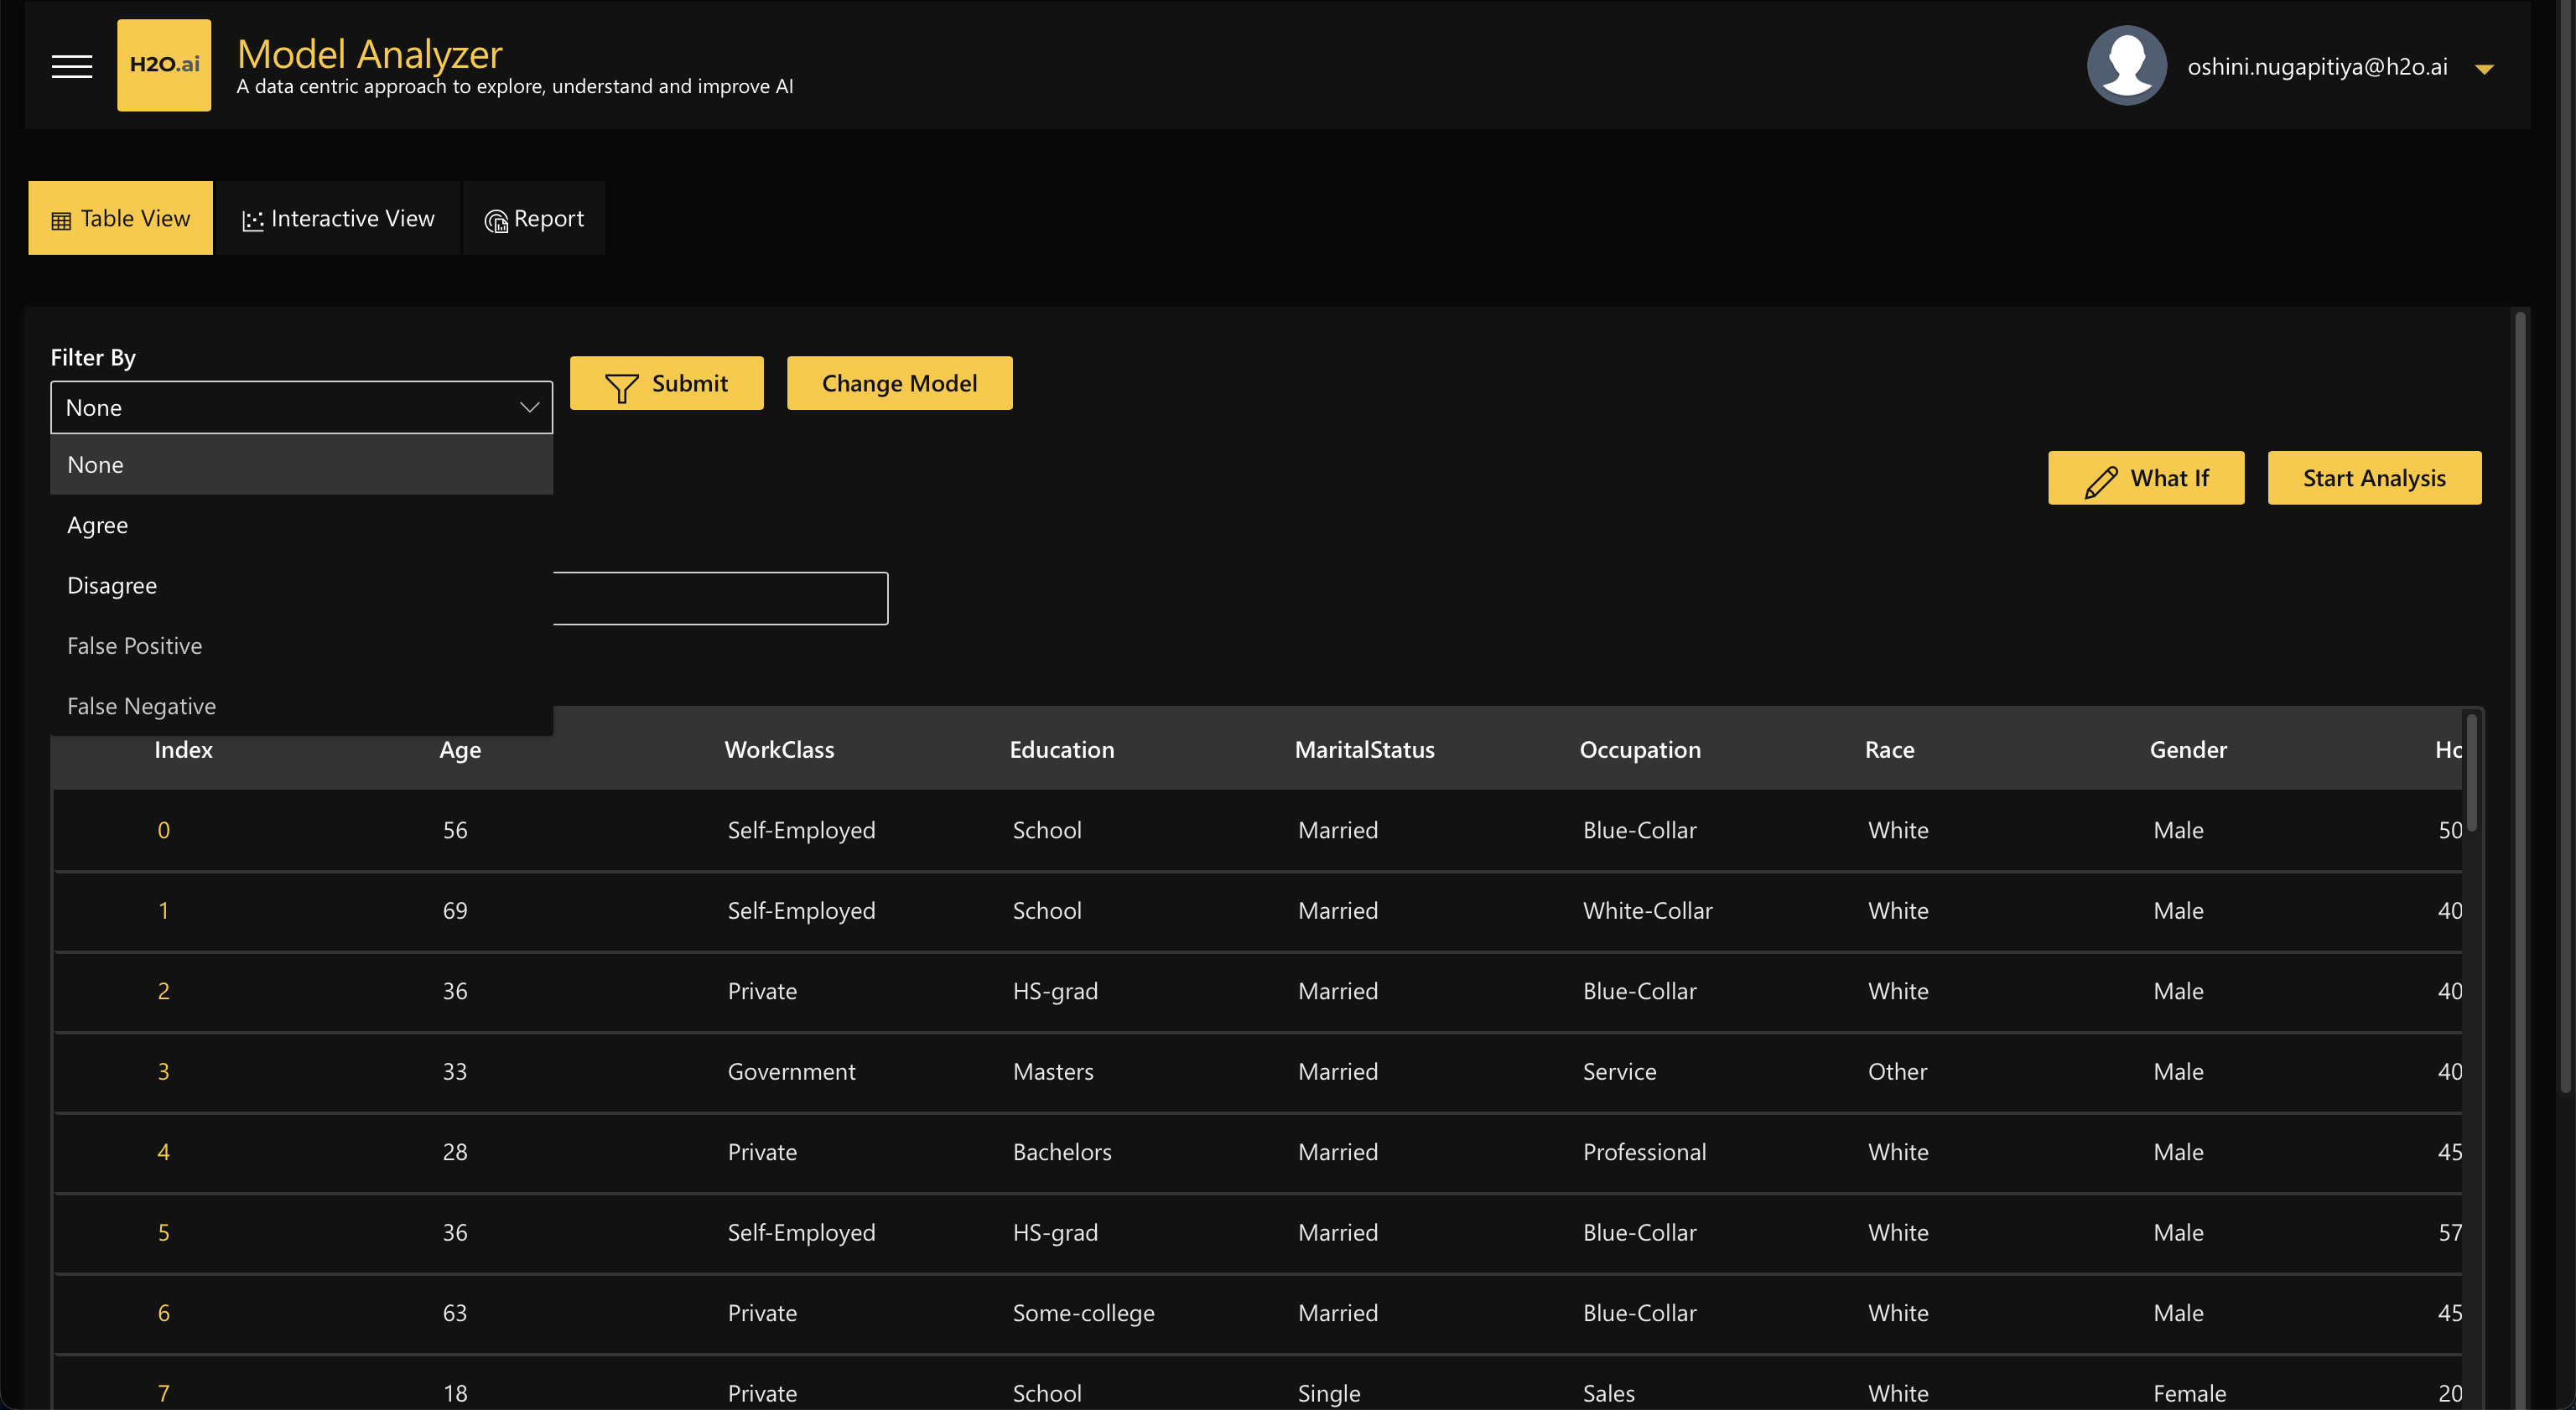Choose the Disagree filter option

pyautogui.click(x=112, y=585)
